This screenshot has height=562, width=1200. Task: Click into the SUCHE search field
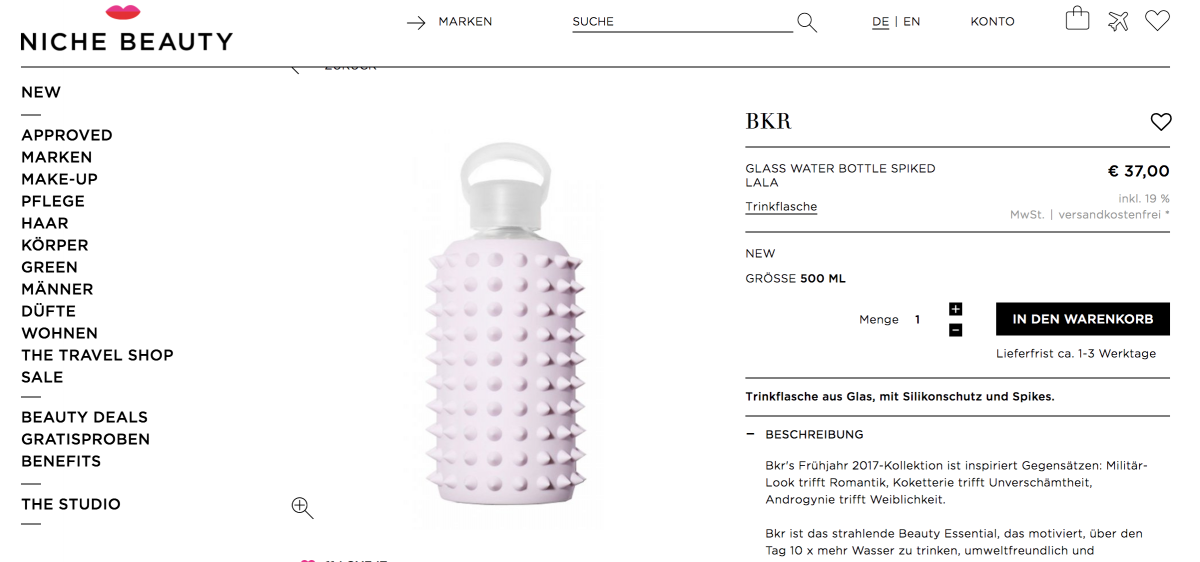[x=682, y=22]
